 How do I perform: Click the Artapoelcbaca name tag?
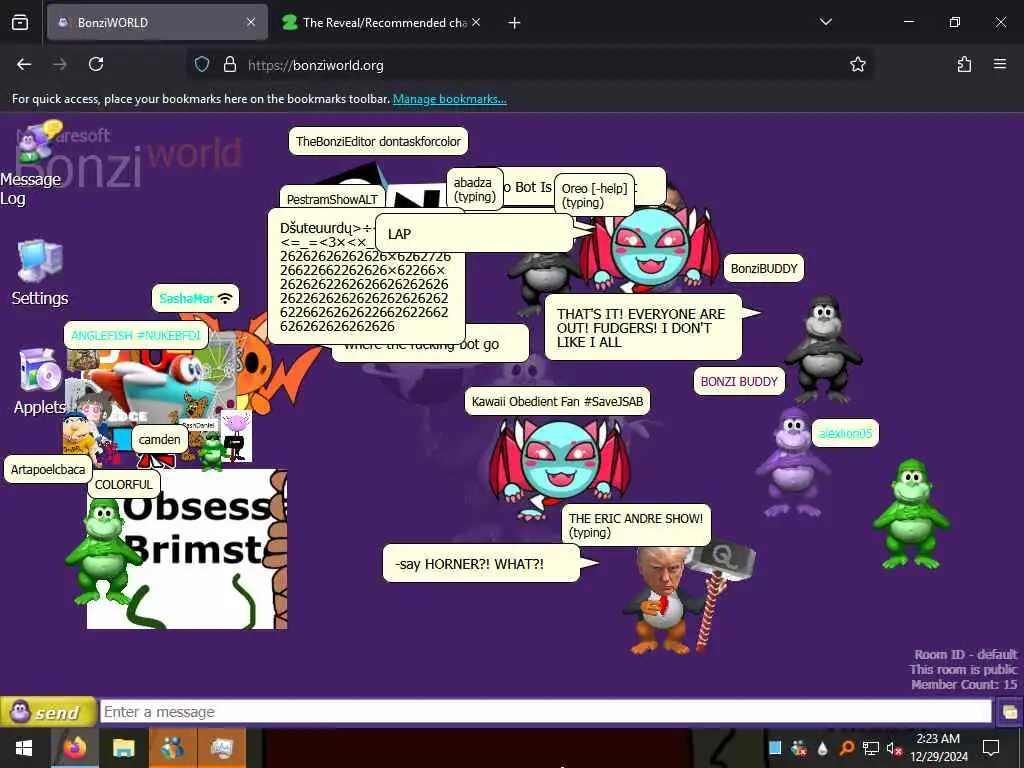(48, 470)
